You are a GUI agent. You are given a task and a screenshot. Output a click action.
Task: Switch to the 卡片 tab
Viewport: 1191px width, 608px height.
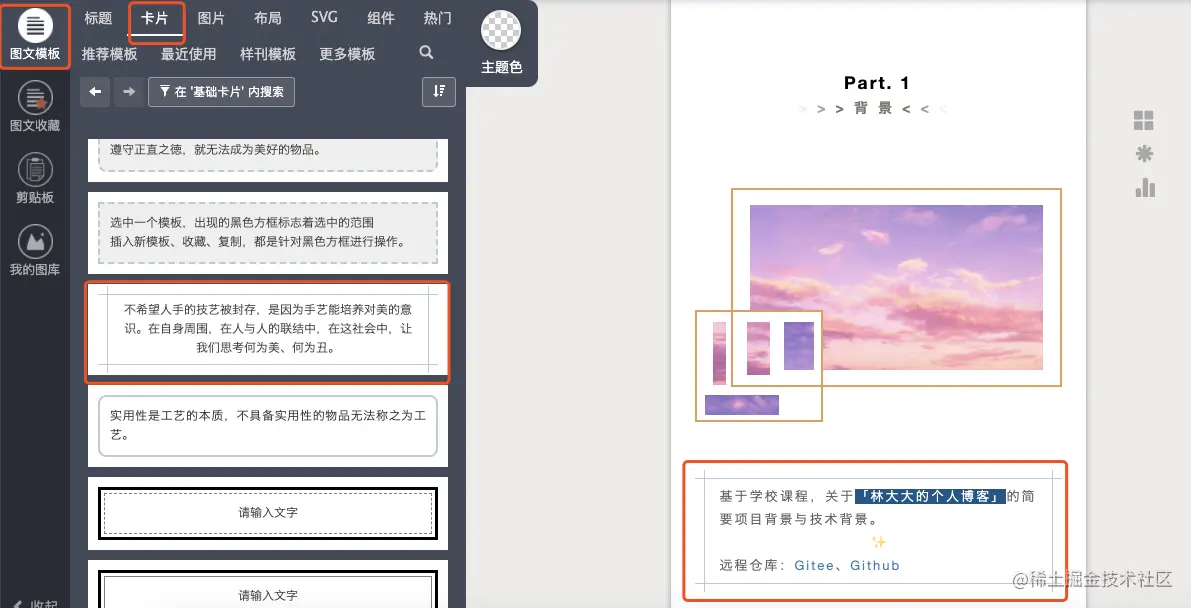pyautogui.click(x=154, y=18)
